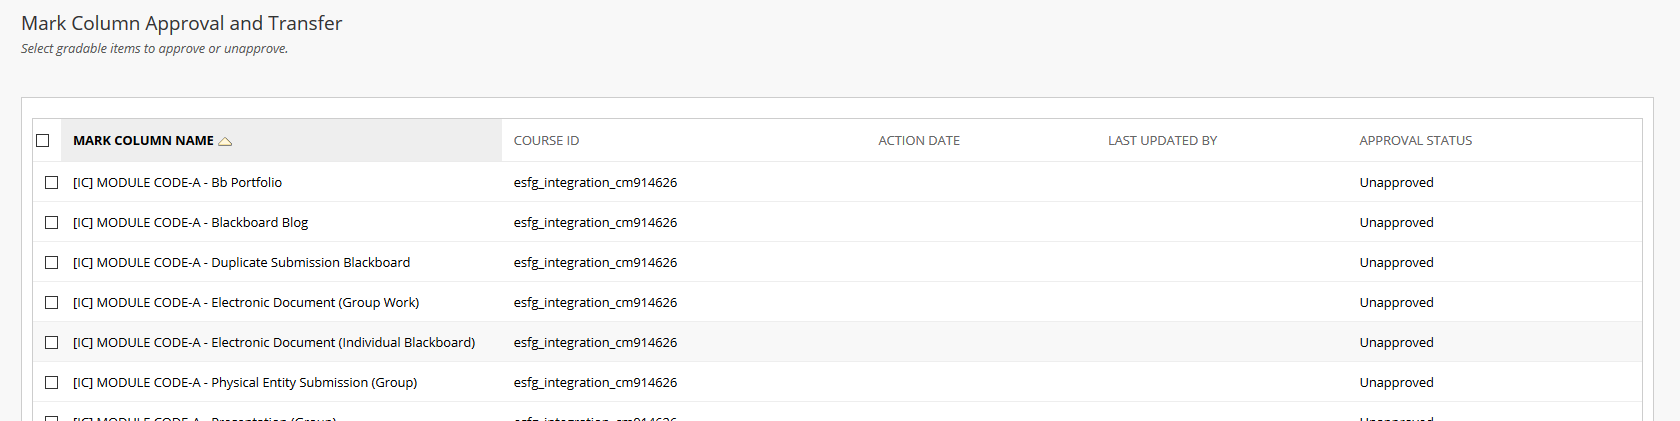This screenshot has width=1680, height=421.
Task: Tick the select-all checkbox in table header
Action: pyautogui.click(x=43, y=141)
